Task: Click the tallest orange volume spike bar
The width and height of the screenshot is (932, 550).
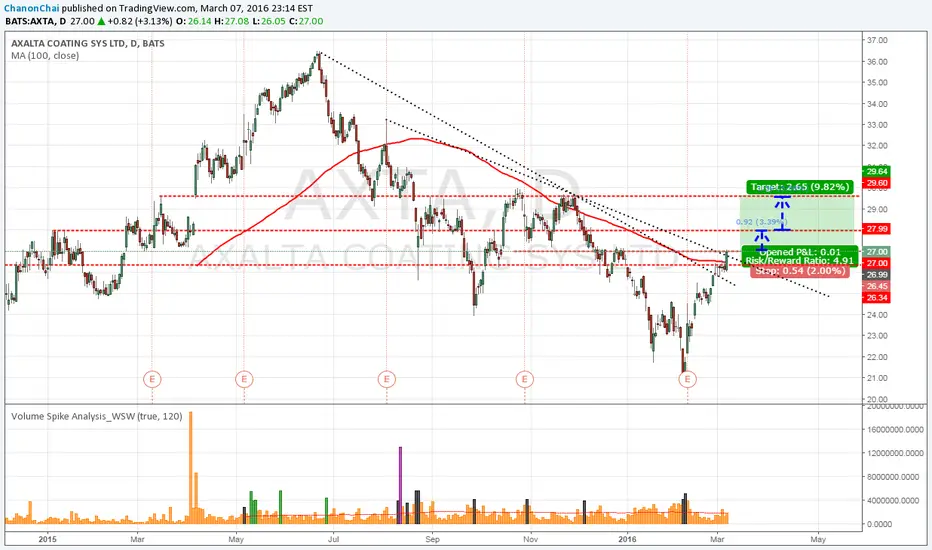Action: (191, 467)
